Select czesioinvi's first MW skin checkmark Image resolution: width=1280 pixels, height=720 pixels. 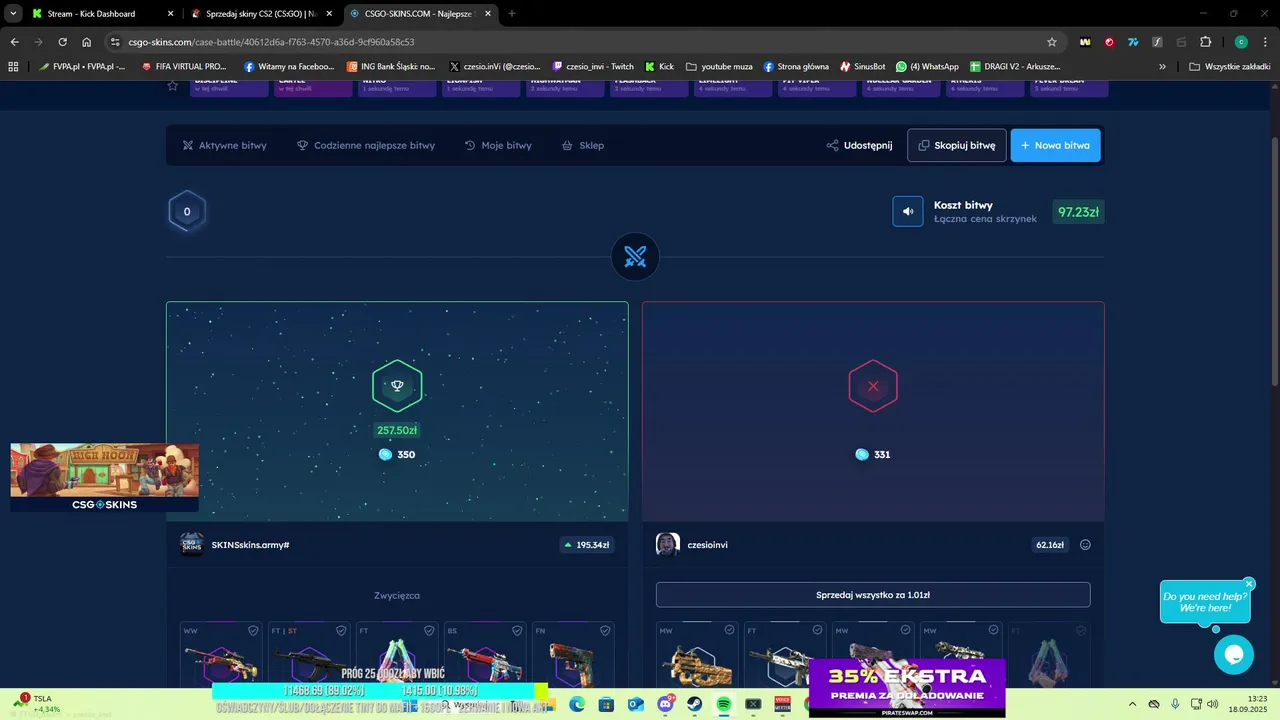(729, 630)
